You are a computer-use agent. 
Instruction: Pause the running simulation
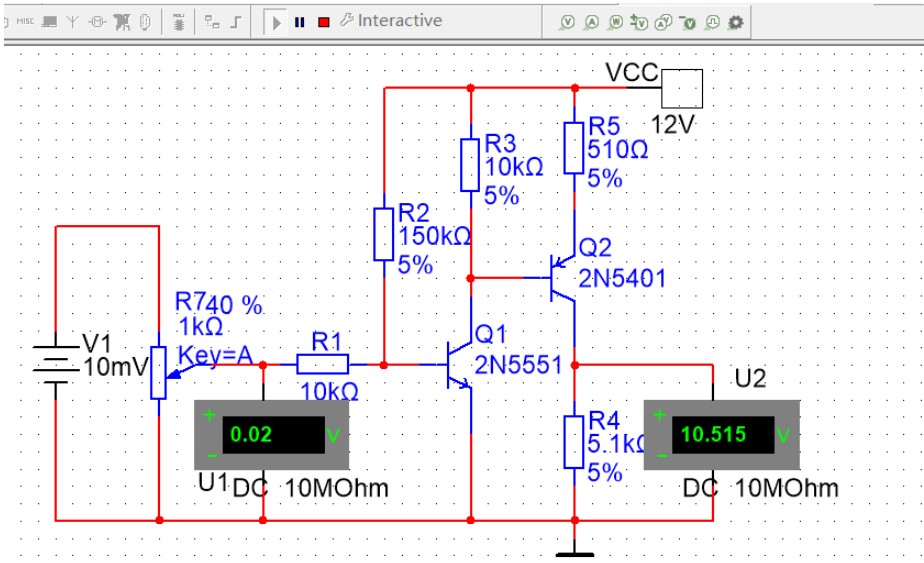299,22
